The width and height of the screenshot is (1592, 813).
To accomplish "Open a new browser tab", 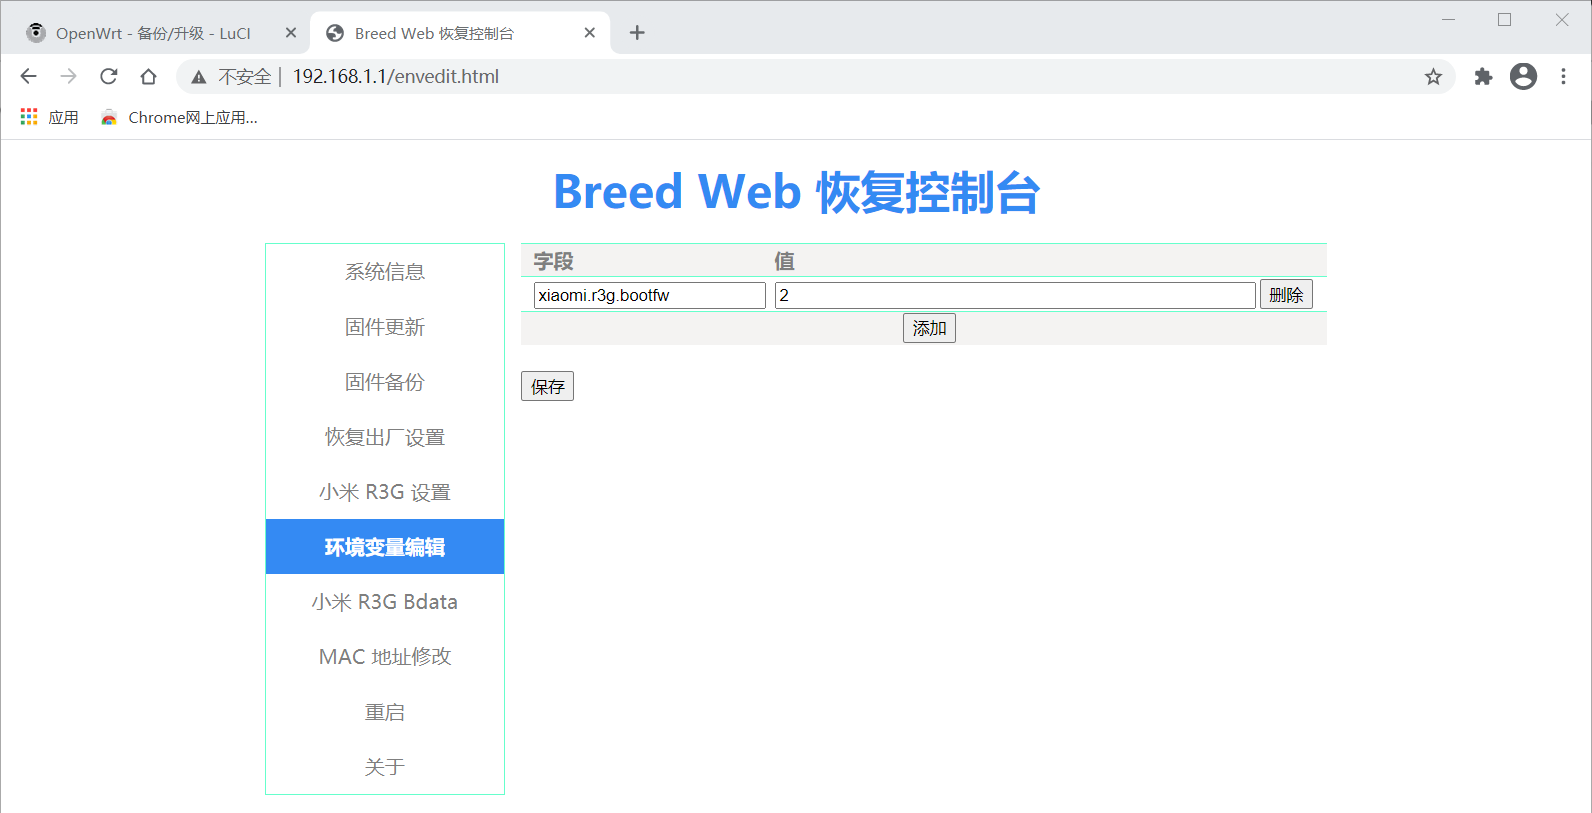I will [637, 33].
